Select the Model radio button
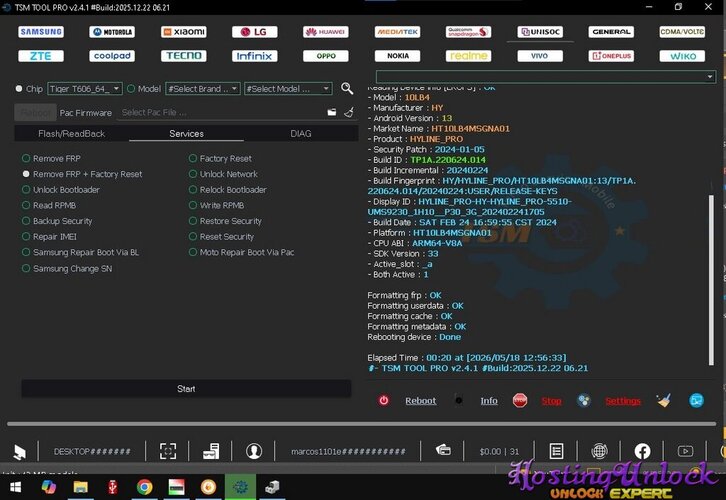The width and height of the screenshot is (726, 500). point(131,88)
